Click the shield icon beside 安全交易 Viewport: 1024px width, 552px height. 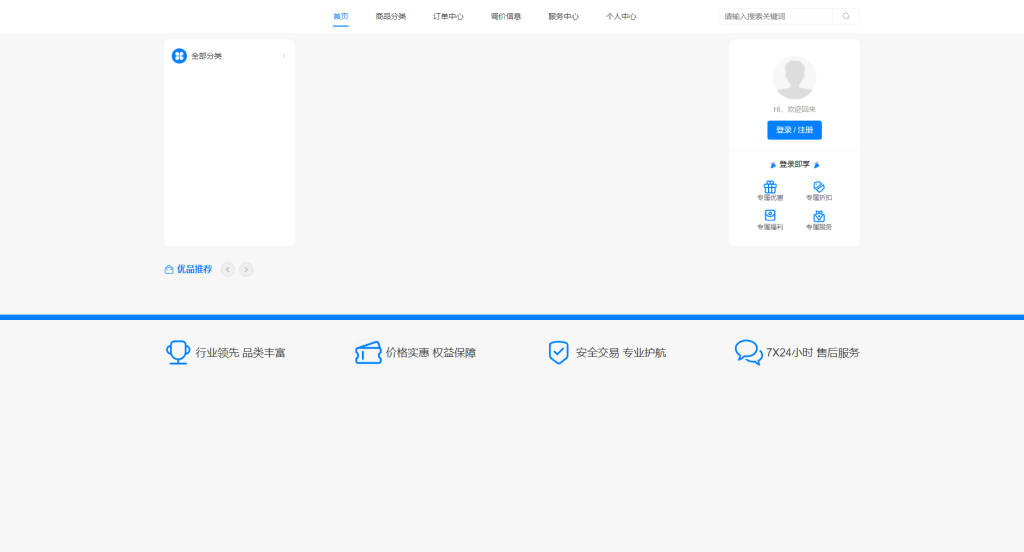coord(558,352)
